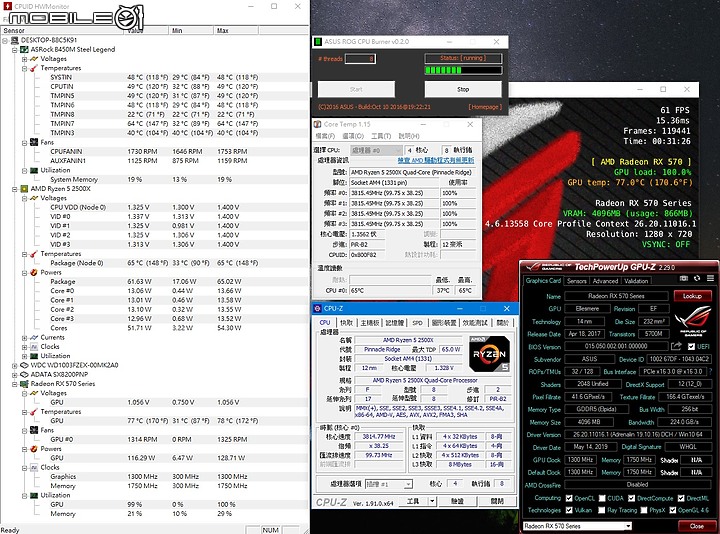720x534 pixels.
Task: Click the Lookup button in GPU-Z
Action: 692,296
